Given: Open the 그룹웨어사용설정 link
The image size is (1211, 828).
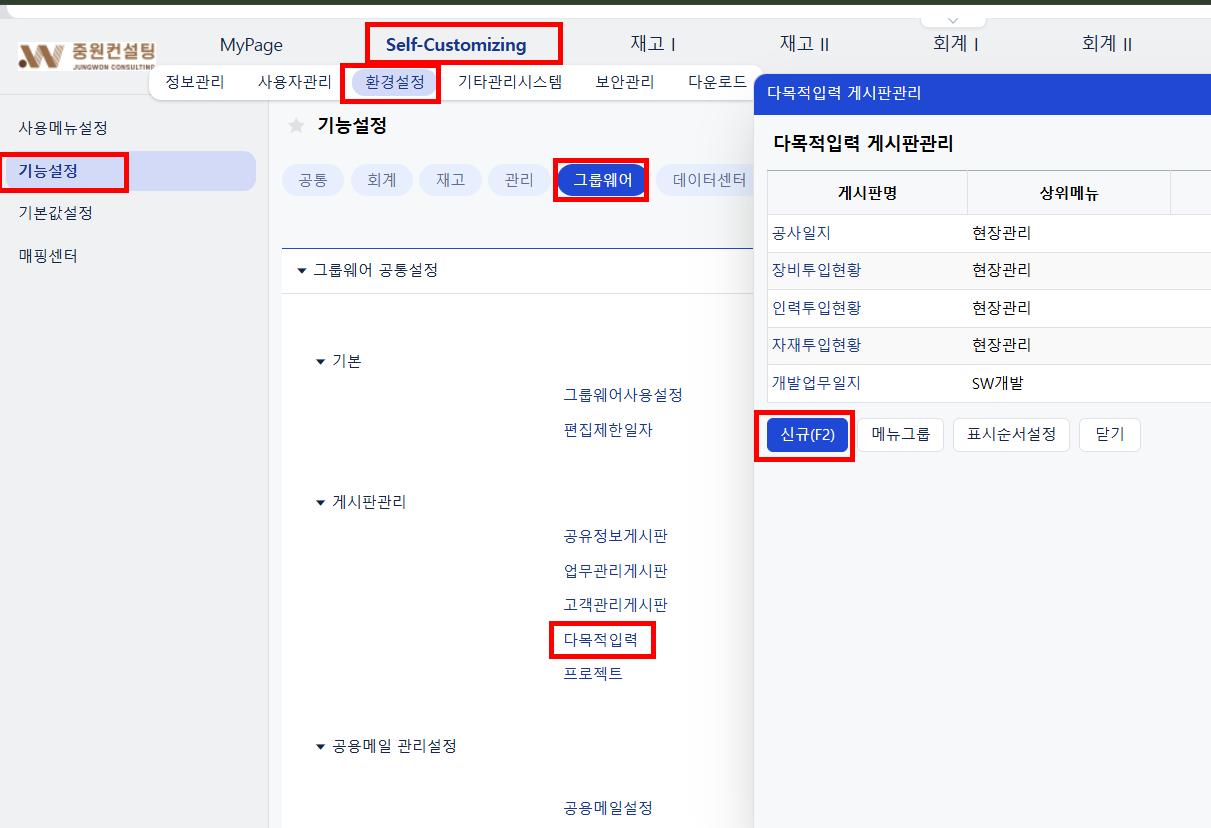Looking at the screenshot, I should click(x=623, y=395).
